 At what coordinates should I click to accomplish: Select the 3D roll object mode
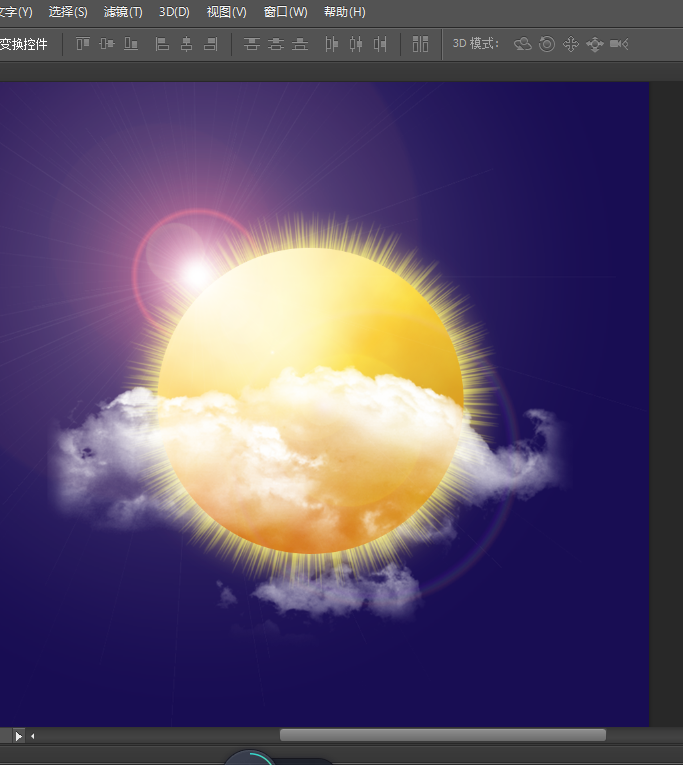click(547, 44)
